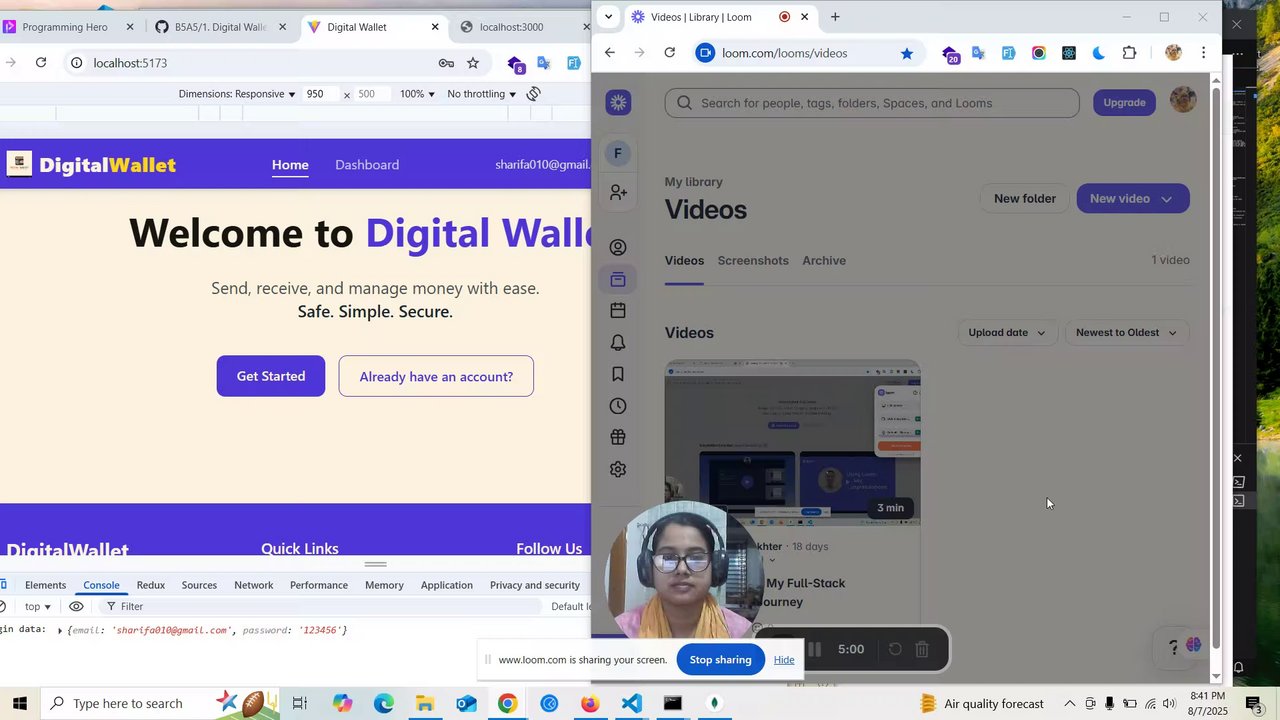Screen dimensions: 1280x720
Task: Switch to the Application tab in DevTools
Action: point(446,585)
